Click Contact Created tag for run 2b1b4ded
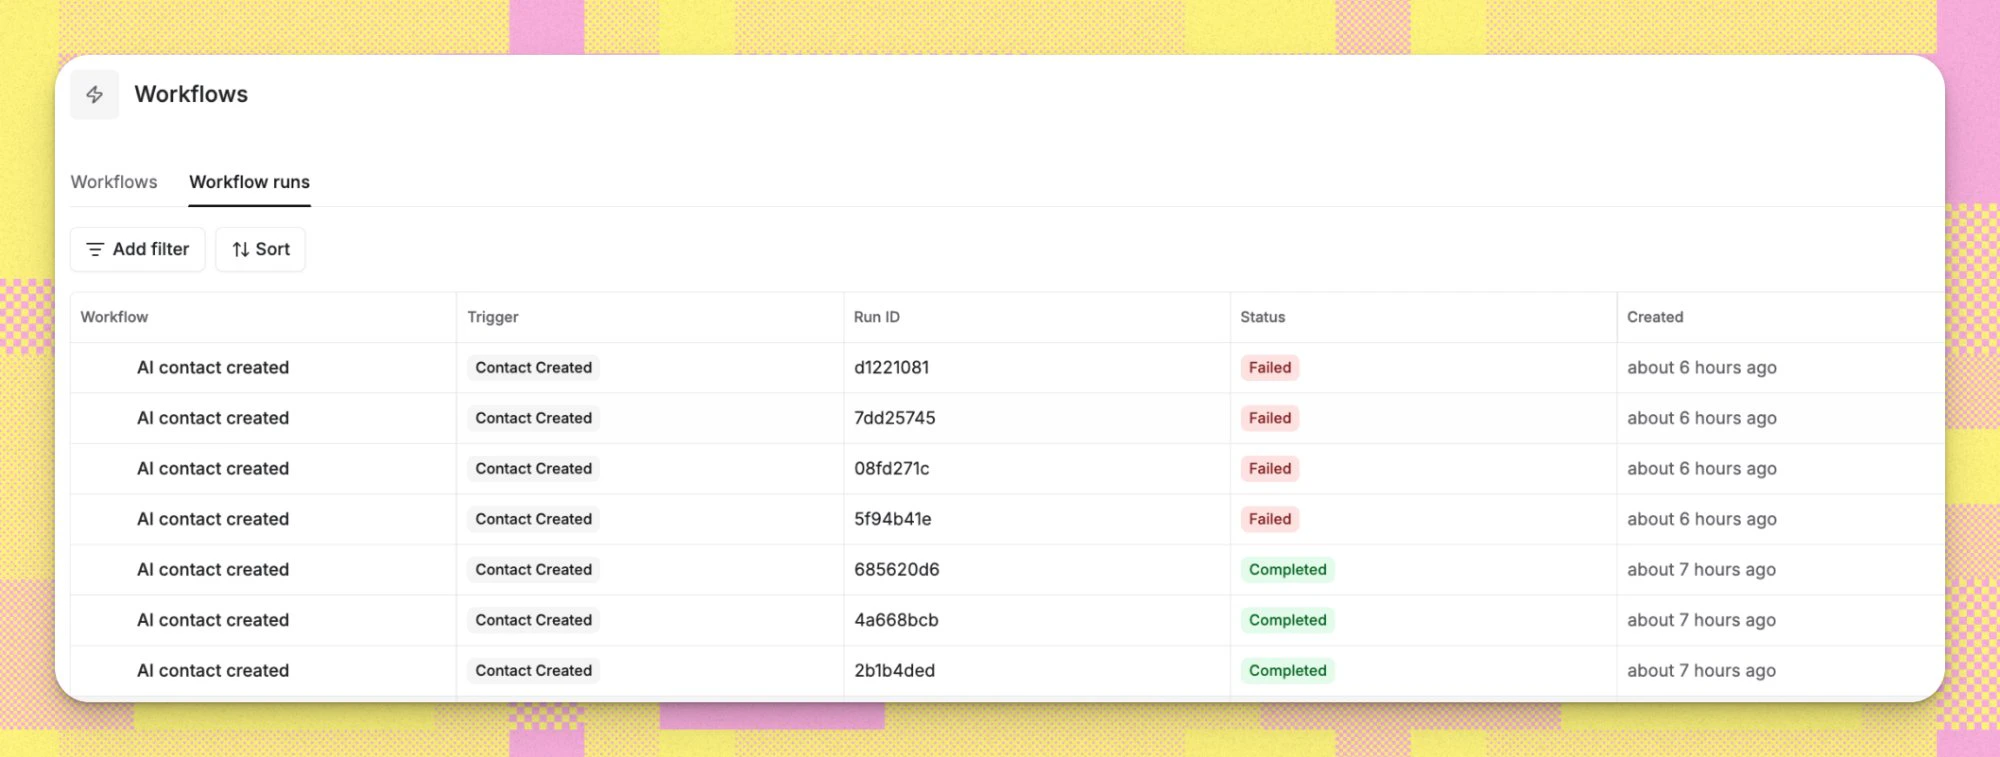Viewport: 2000px width, 757px height. [x=534, y=671]
